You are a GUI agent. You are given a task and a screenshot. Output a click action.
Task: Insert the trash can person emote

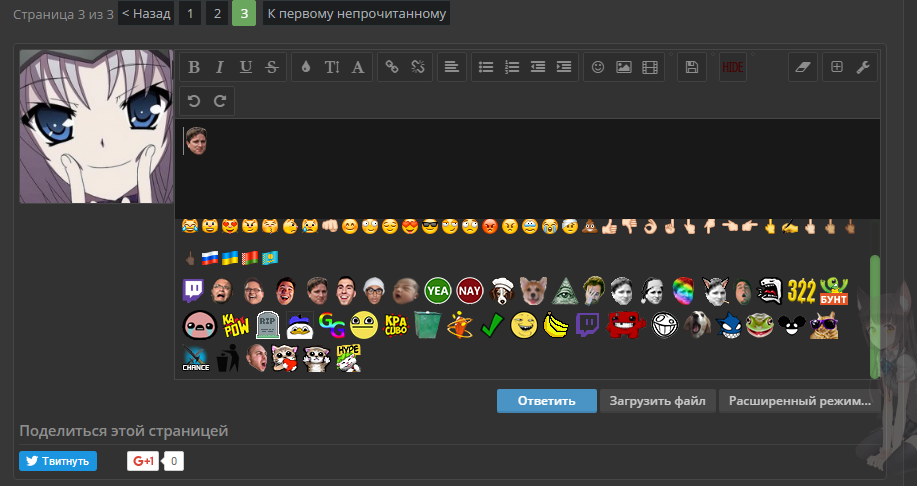click(227, 358)
